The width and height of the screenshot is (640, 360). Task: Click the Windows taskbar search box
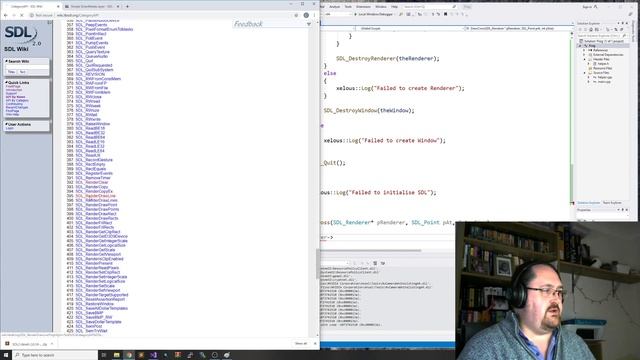[x=56, y=355]
